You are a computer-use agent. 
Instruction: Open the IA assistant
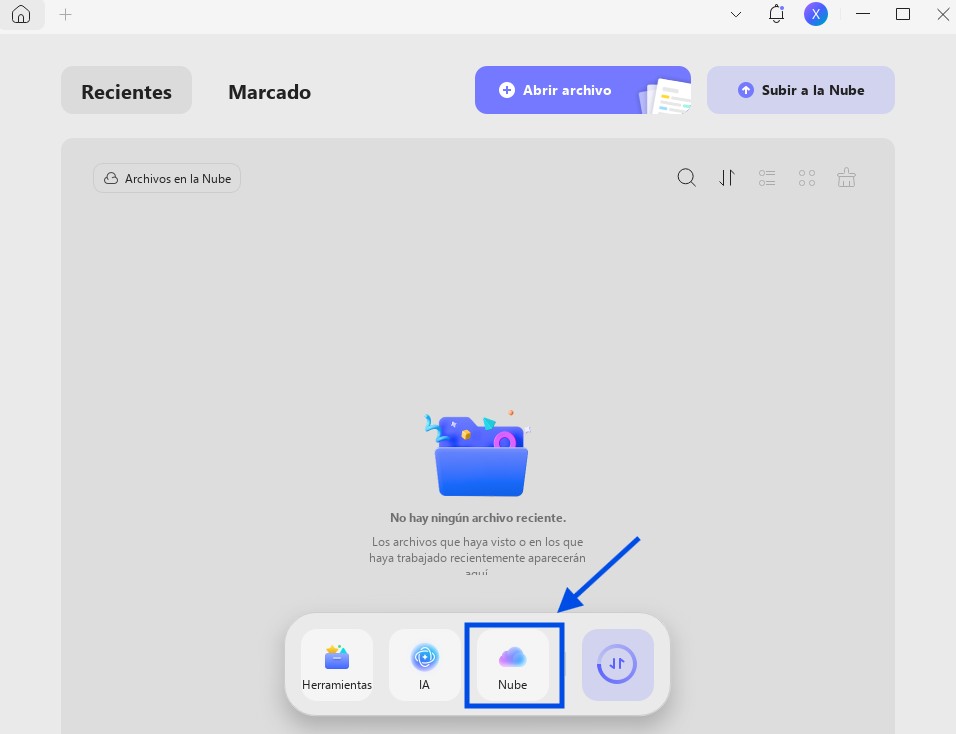(424, 665)
